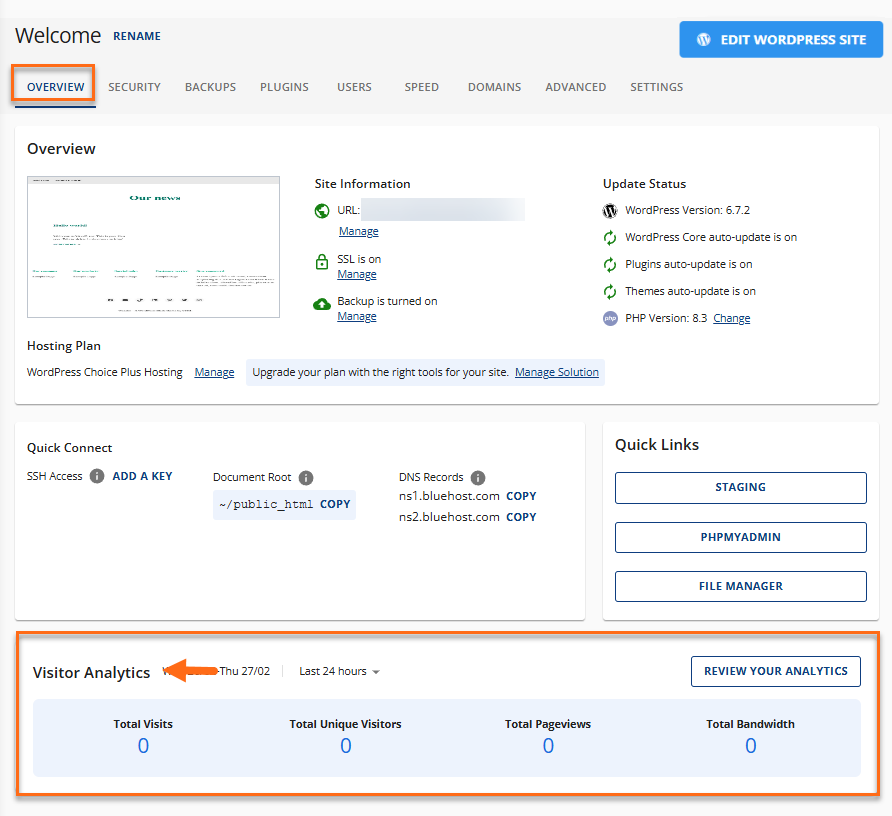This screenshot has width=892, height=816.
Task: View the Domains tab
Action: (494, 87)
